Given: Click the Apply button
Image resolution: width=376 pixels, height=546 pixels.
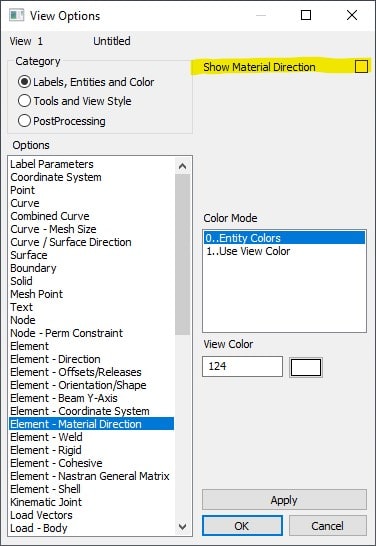Looking at the screenshot, I should (284, 500).
